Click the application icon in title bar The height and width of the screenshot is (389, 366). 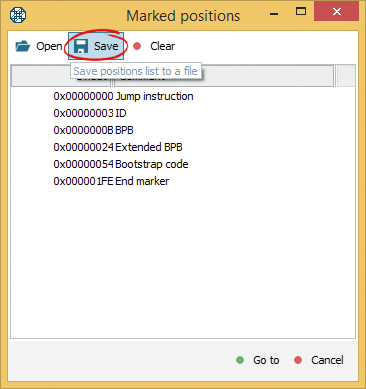pos(18,15)
